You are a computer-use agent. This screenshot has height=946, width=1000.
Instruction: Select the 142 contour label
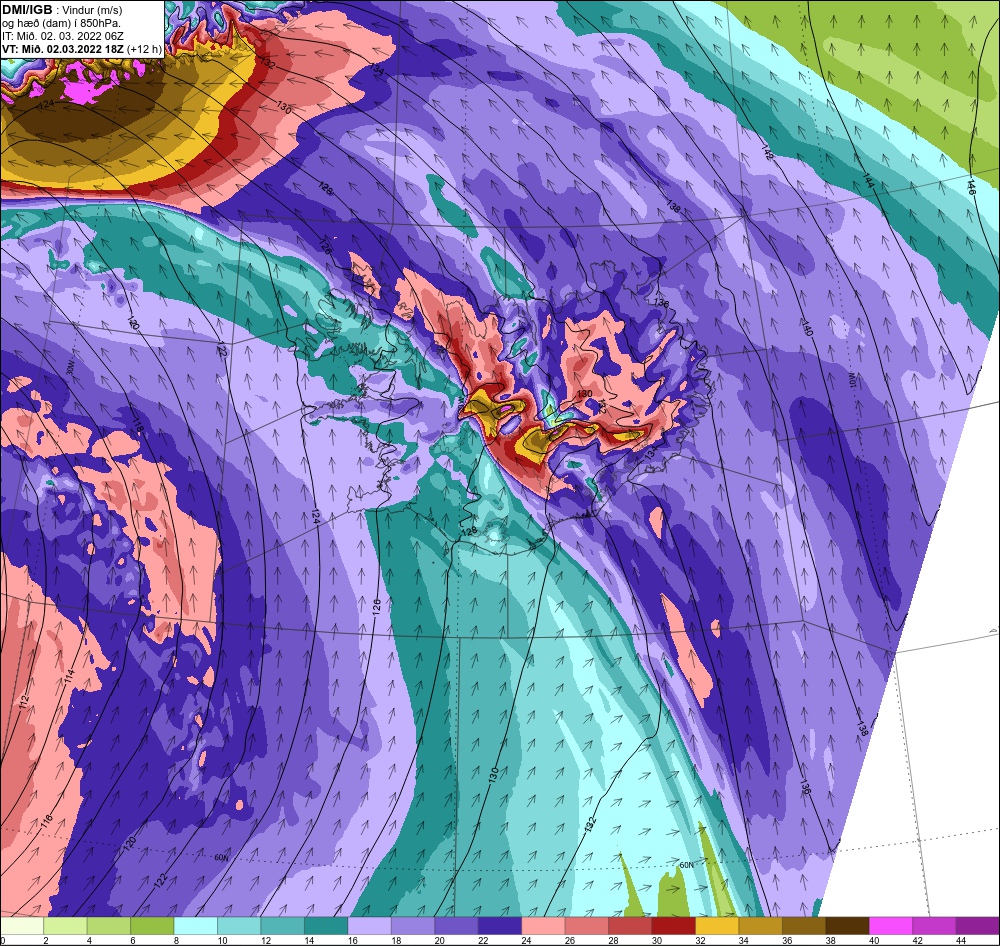[x=767, y=152]
